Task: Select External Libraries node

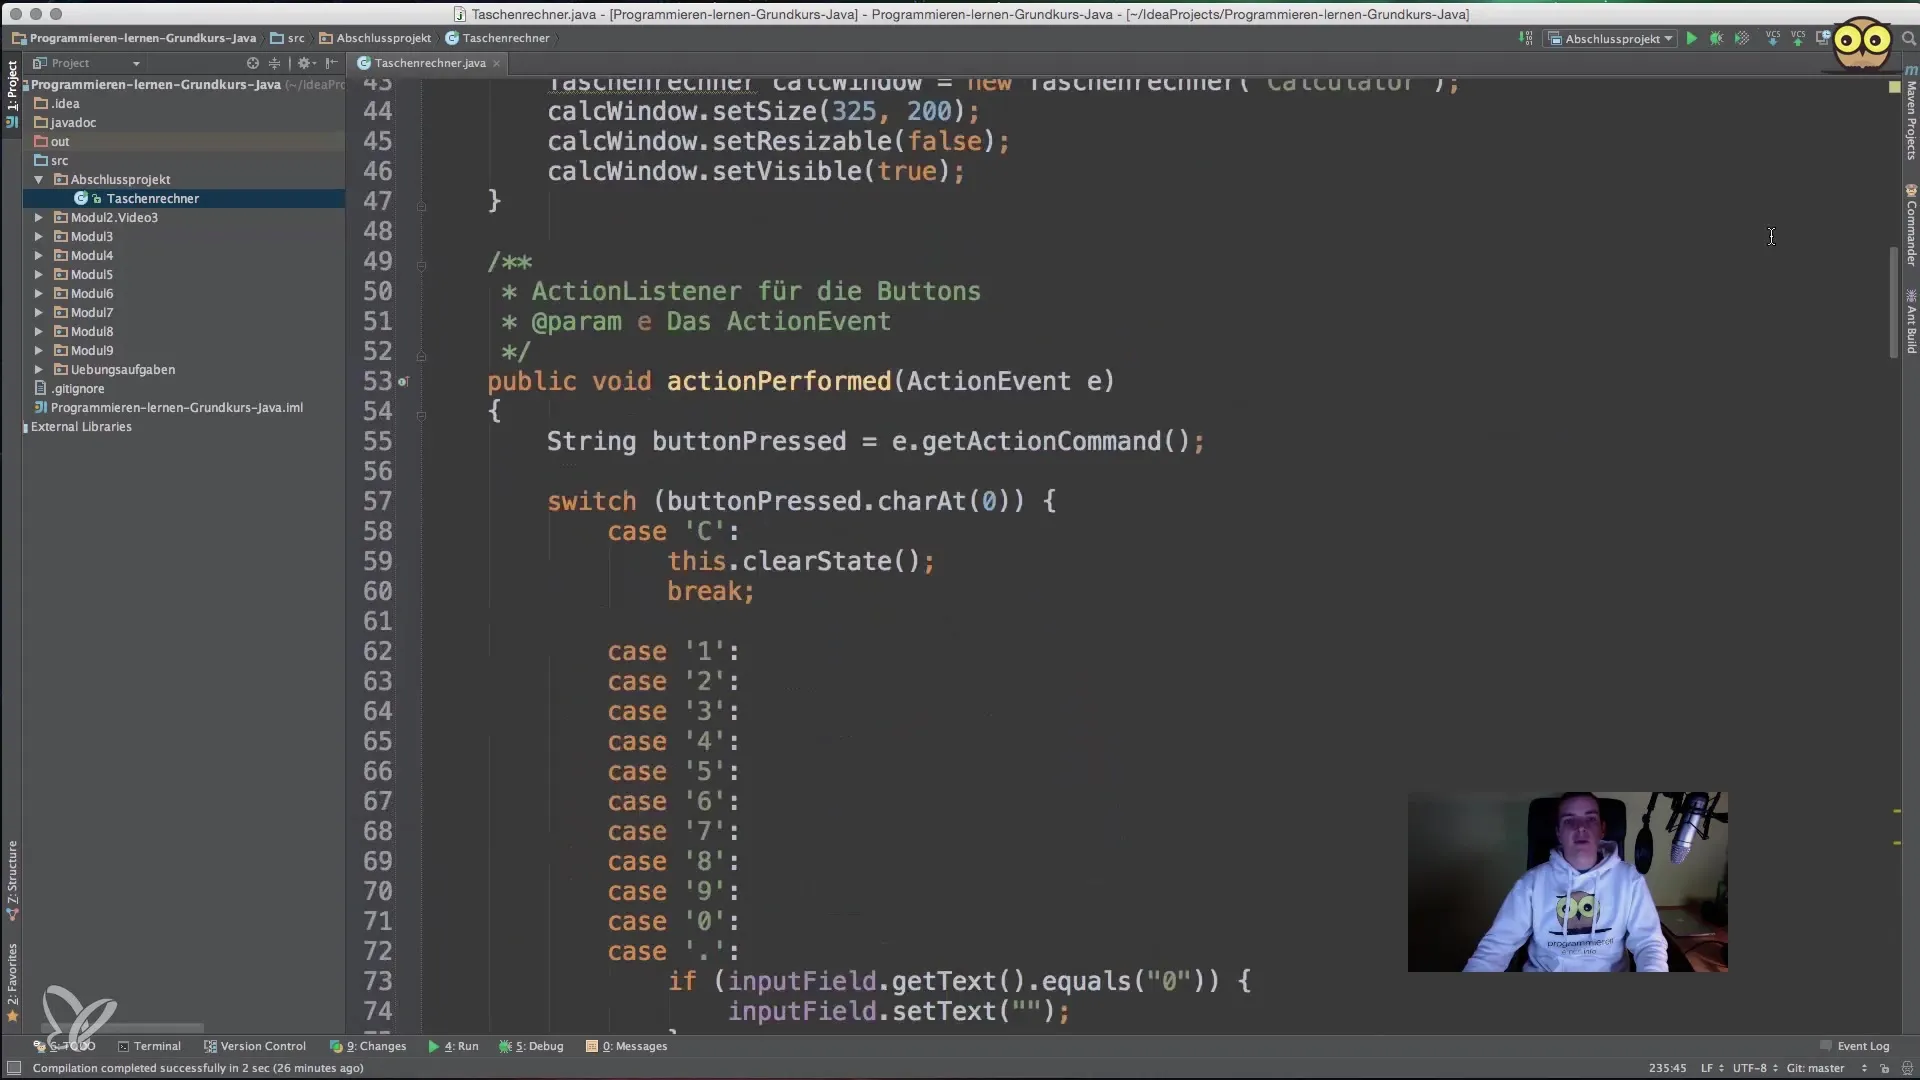Action: click(184, 427)
